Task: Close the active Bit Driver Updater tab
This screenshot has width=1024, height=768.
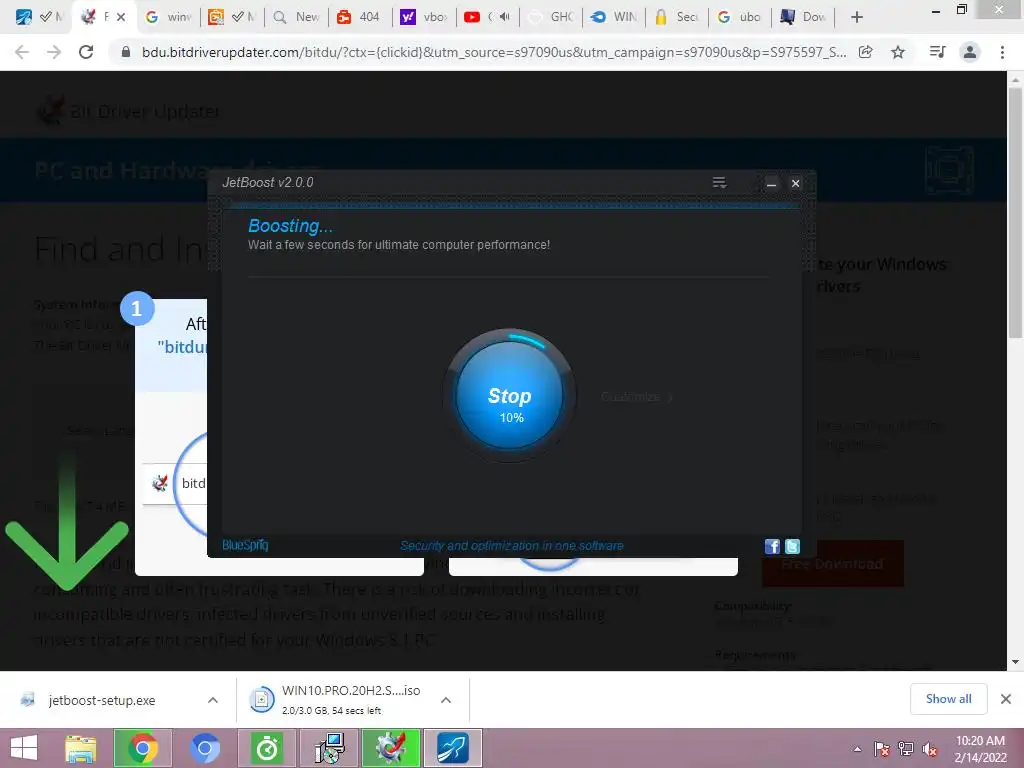Action: pos(121,18)
